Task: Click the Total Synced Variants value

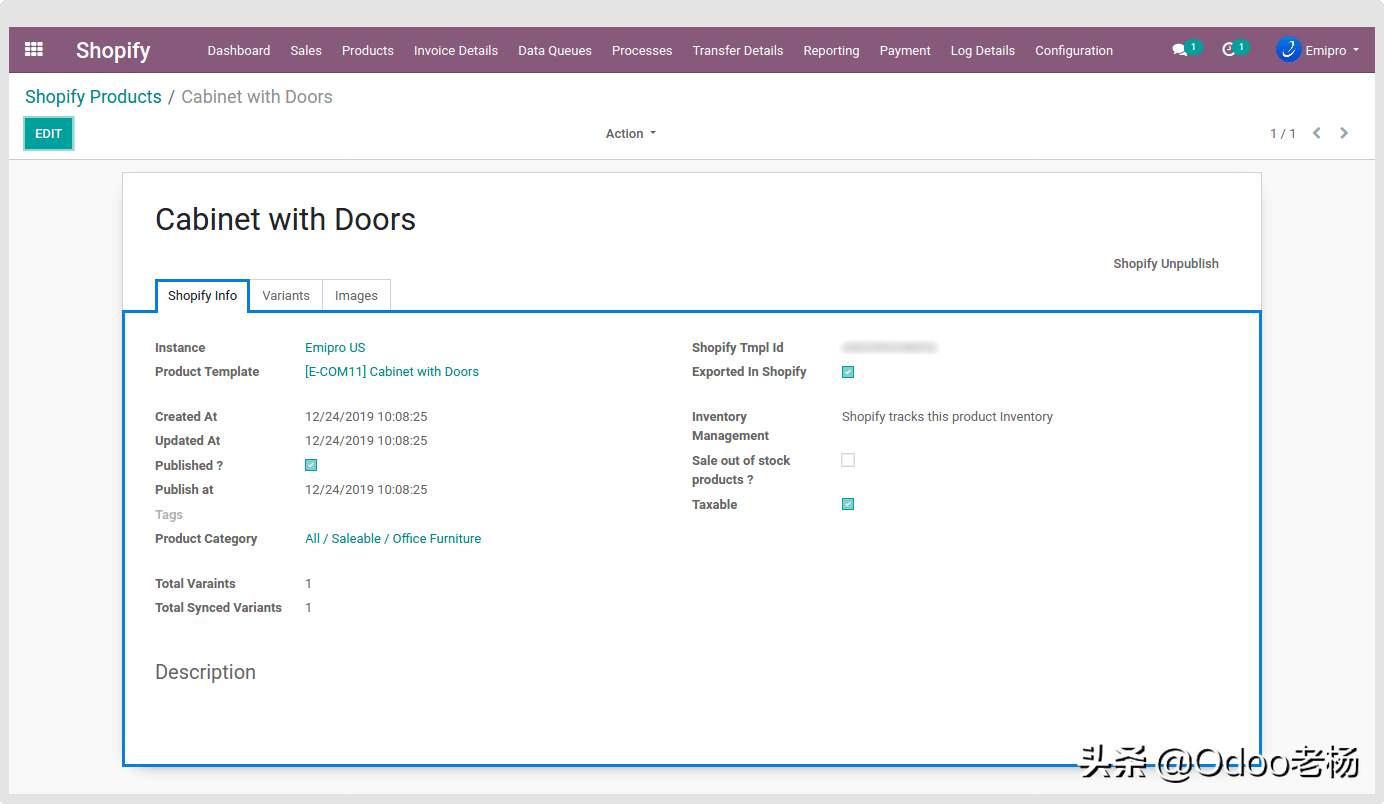Action: point(308,608)
